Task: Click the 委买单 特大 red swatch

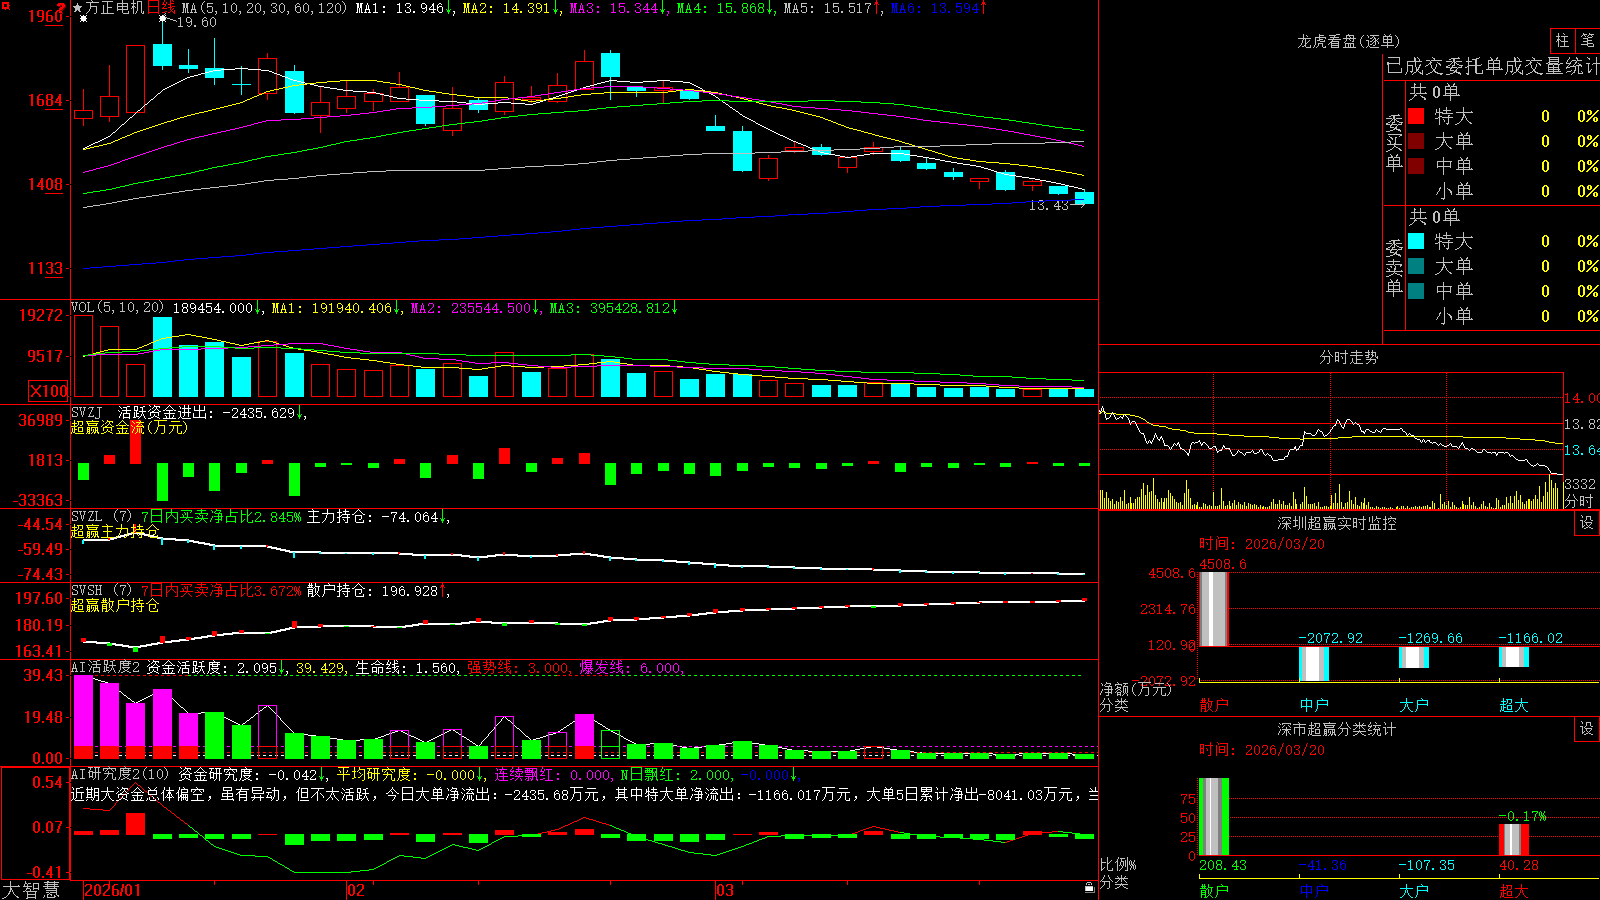Action: [1416, 116]
